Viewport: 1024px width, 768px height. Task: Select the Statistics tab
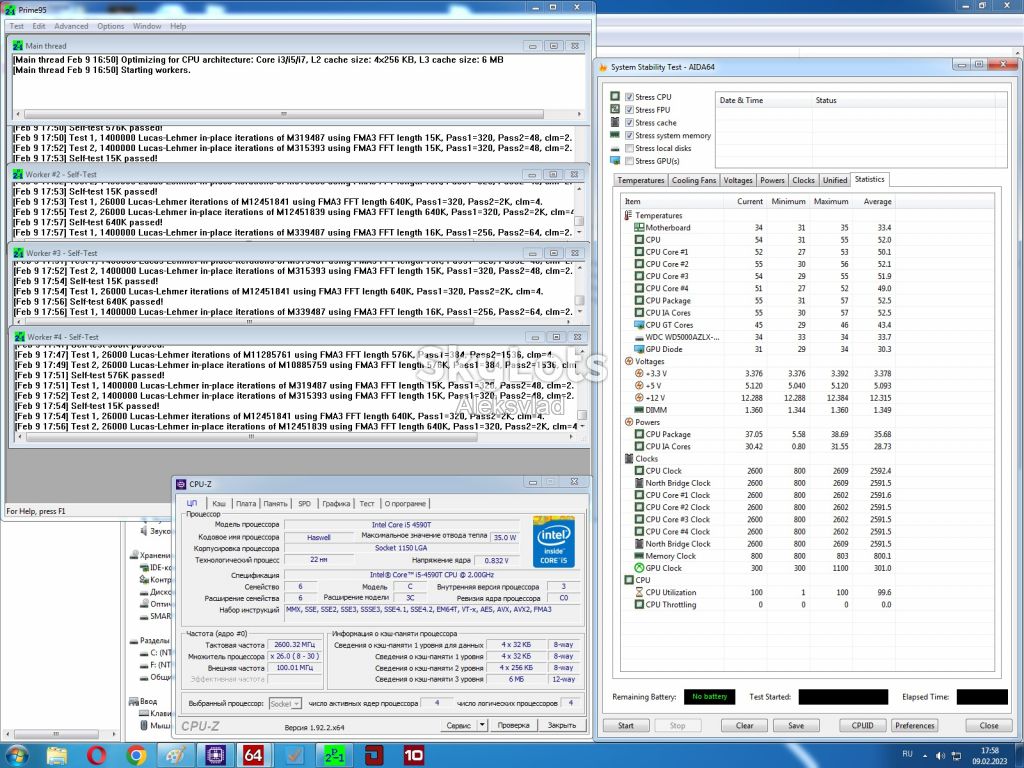pyautogui.click(x=869, y=179)
